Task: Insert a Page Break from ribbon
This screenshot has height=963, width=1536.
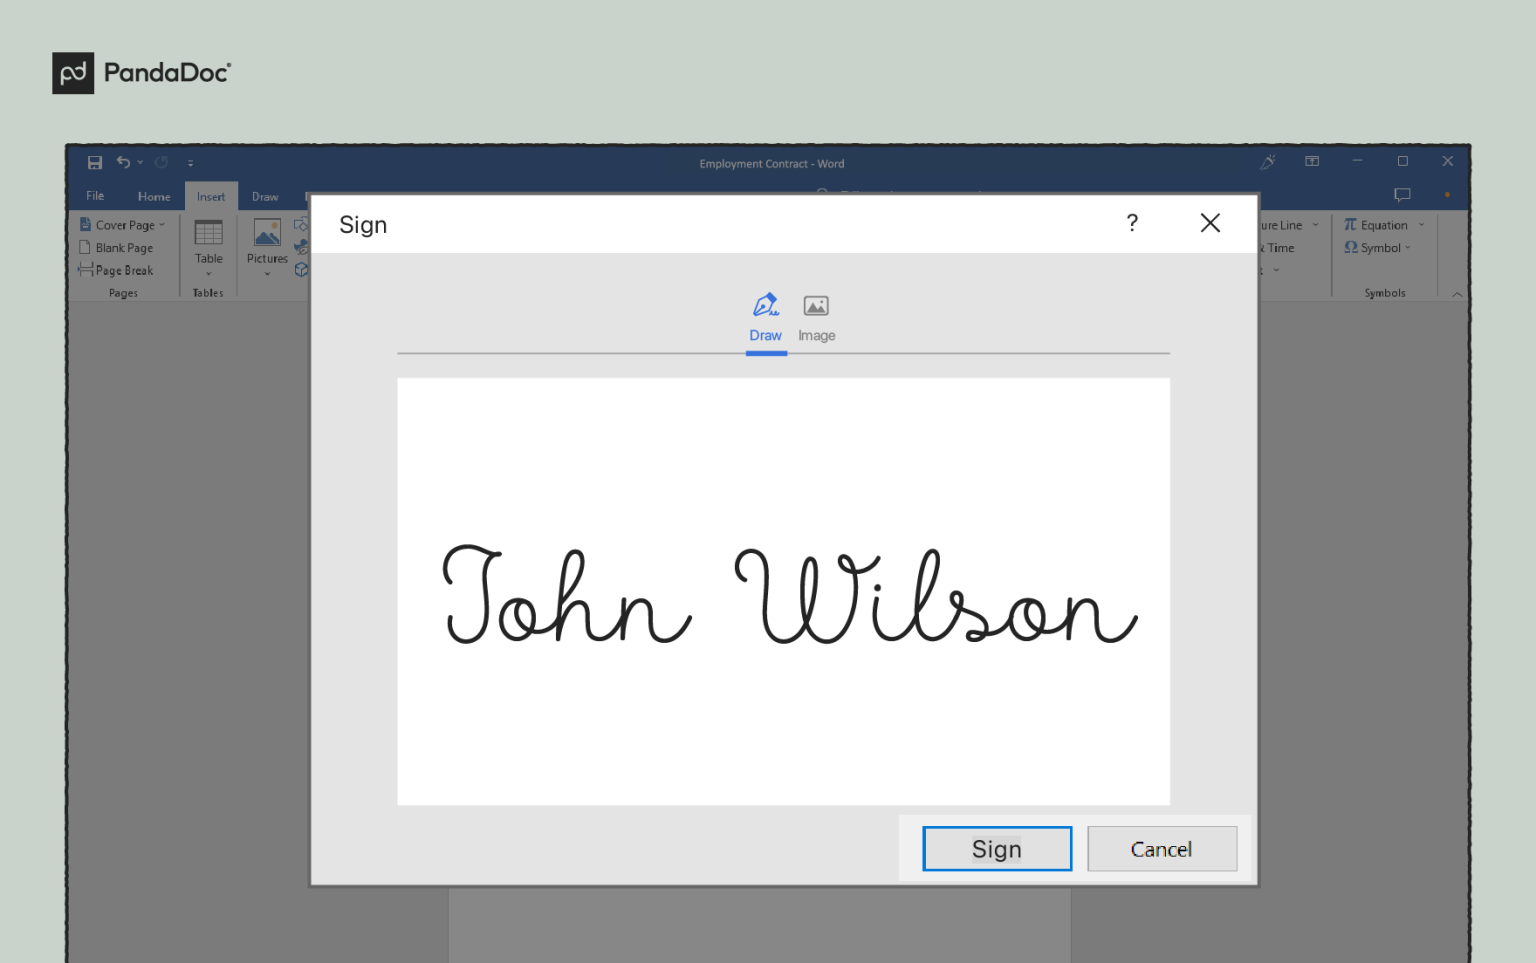Action: click(116, 270)
